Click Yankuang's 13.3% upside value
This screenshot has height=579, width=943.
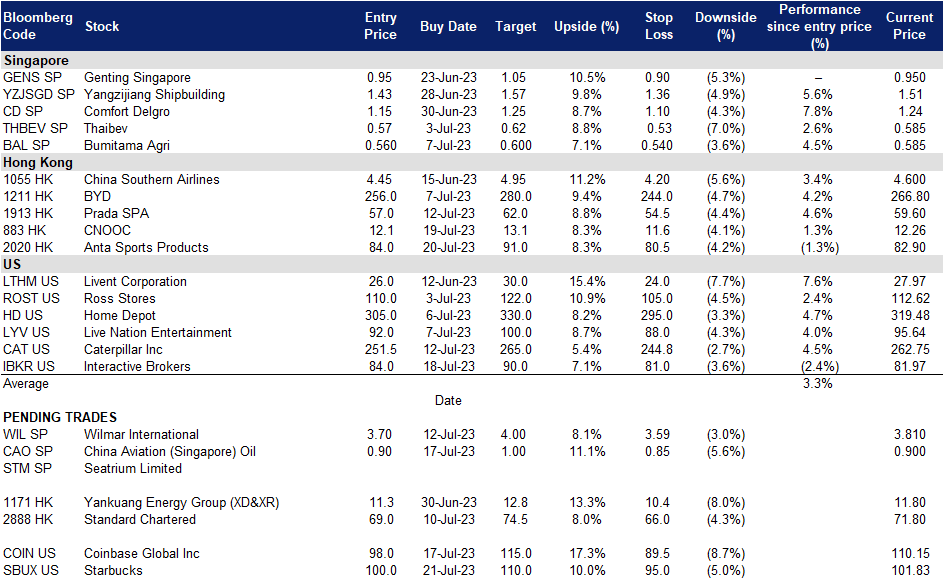587,502
